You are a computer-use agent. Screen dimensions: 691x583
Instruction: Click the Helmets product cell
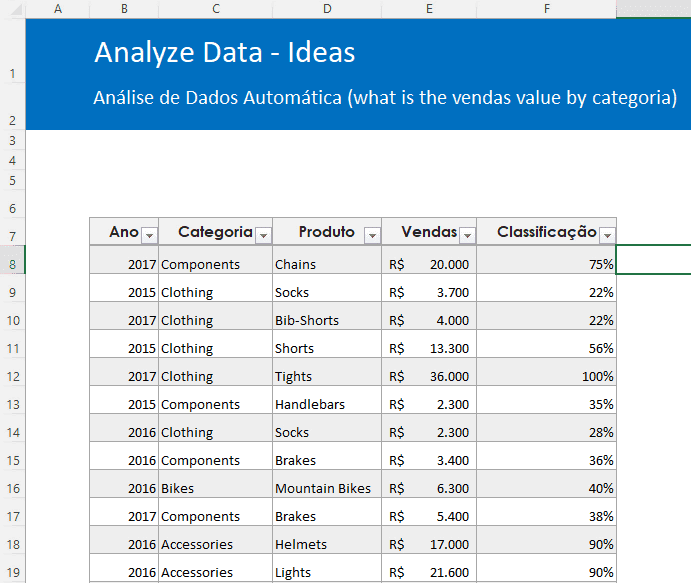(326, 544)
